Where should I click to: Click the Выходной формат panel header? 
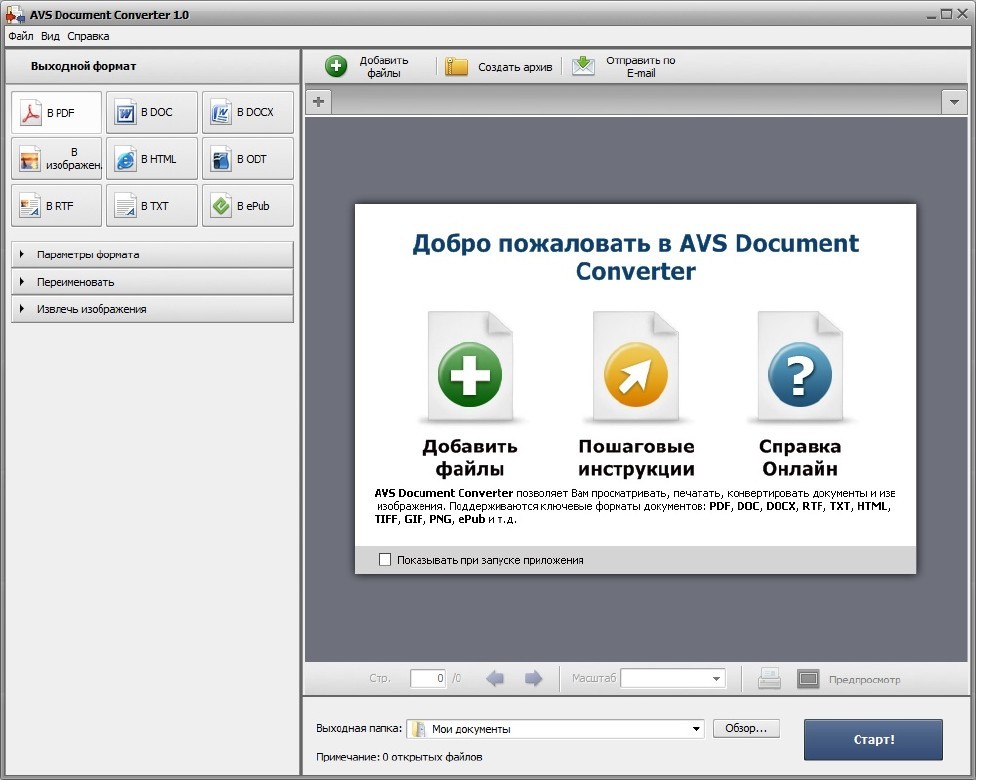pos(84,66)
